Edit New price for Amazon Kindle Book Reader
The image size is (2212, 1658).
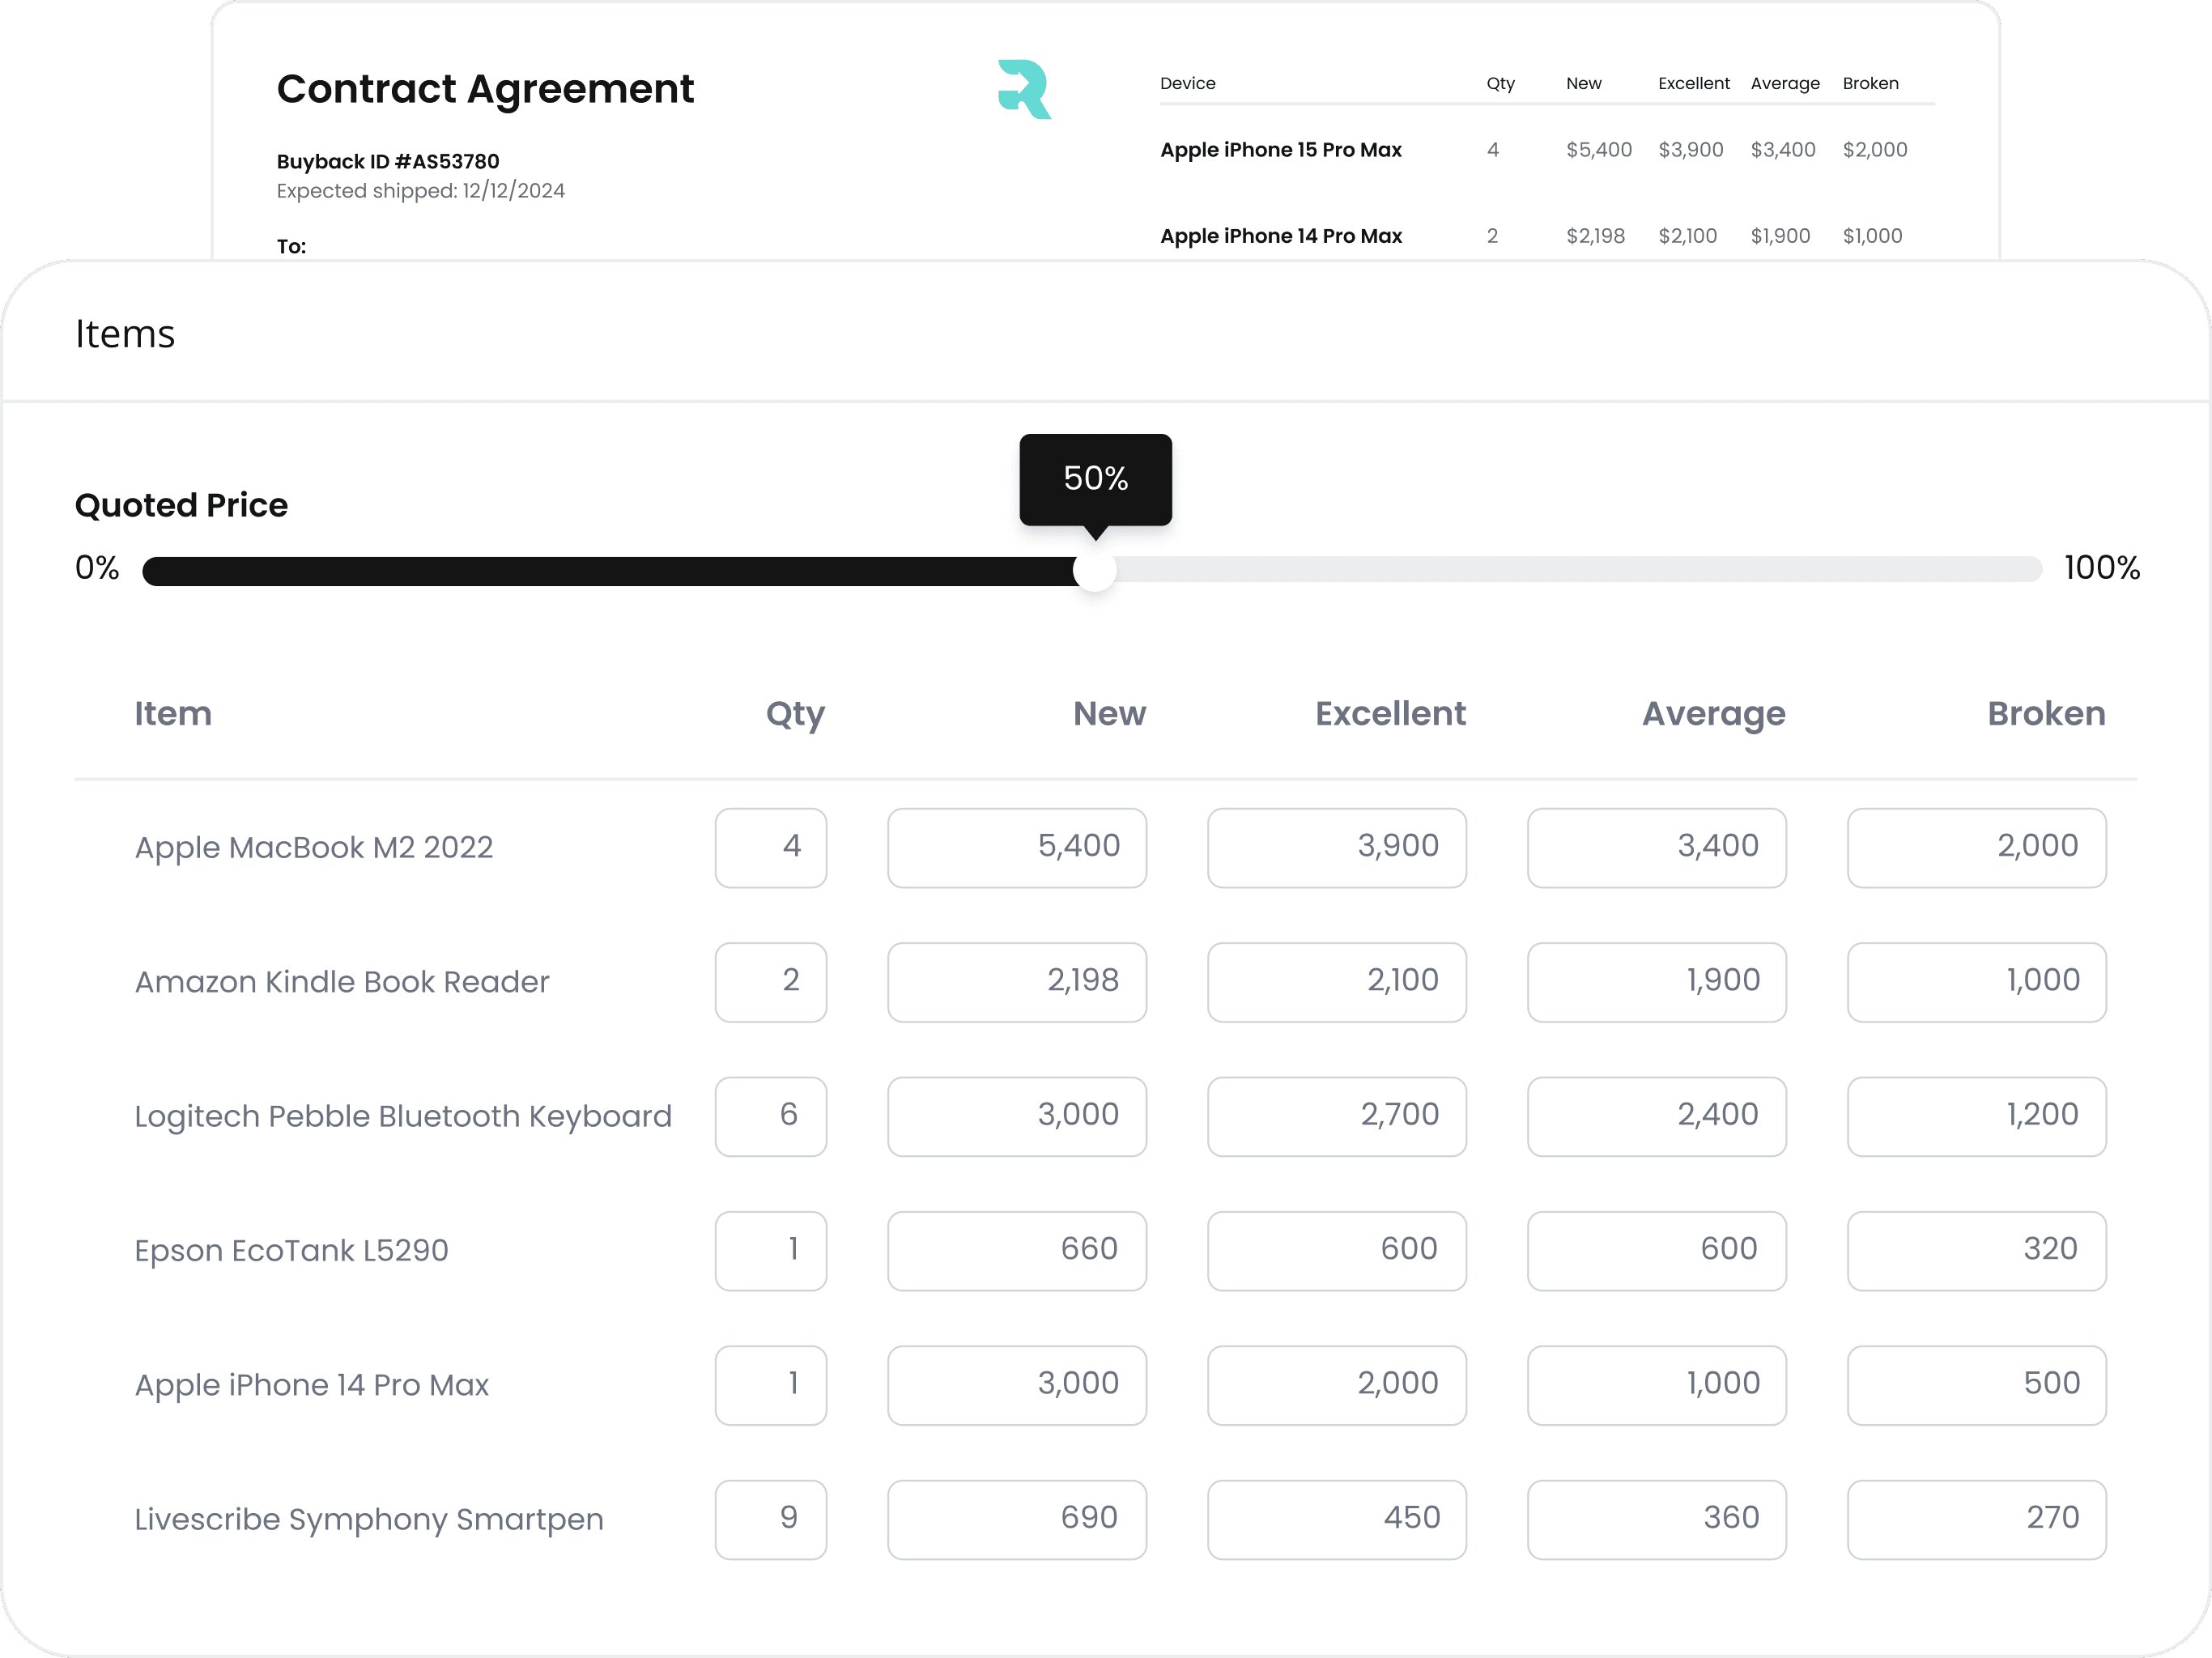coord(1017,982)
